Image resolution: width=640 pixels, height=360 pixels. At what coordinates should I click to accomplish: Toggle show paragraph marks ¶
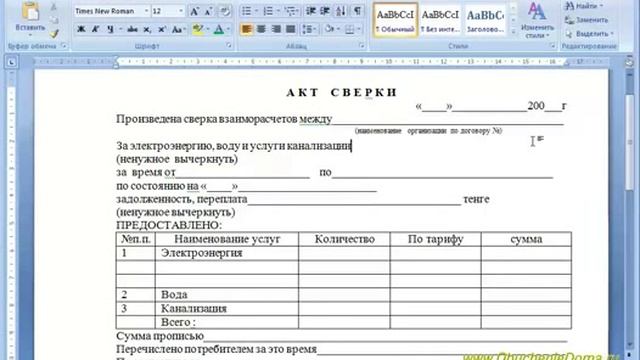(358, 11)
